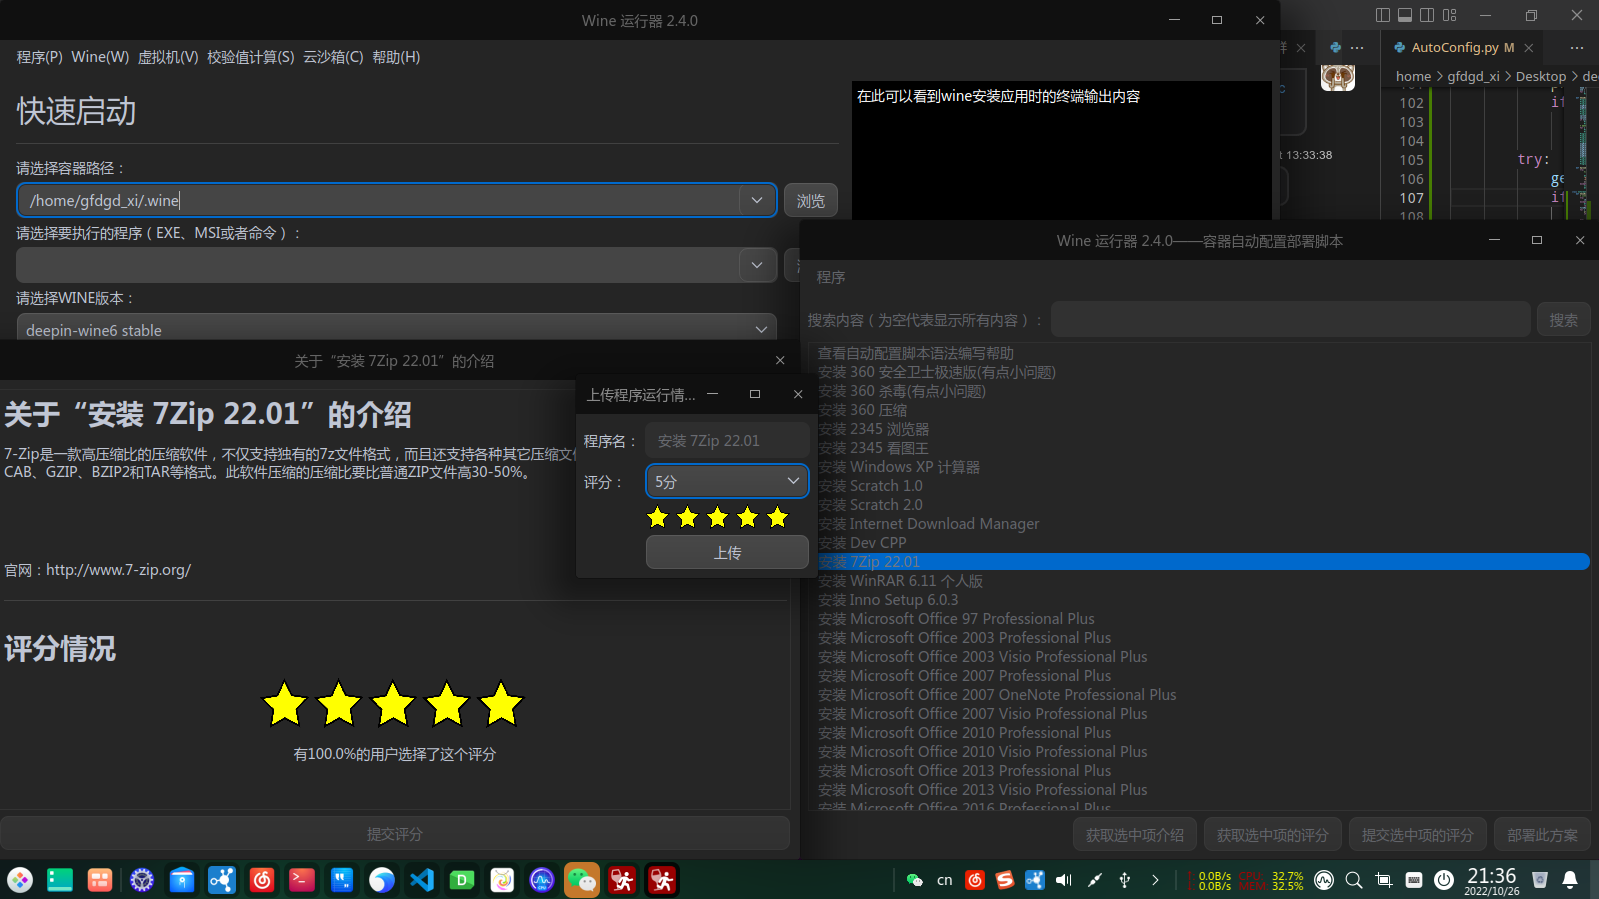Image resolution: width=1599 pixels, height=899 pixels.
Task: Open the search magnifier in the tray
Action: click(x=1354, y=880)
